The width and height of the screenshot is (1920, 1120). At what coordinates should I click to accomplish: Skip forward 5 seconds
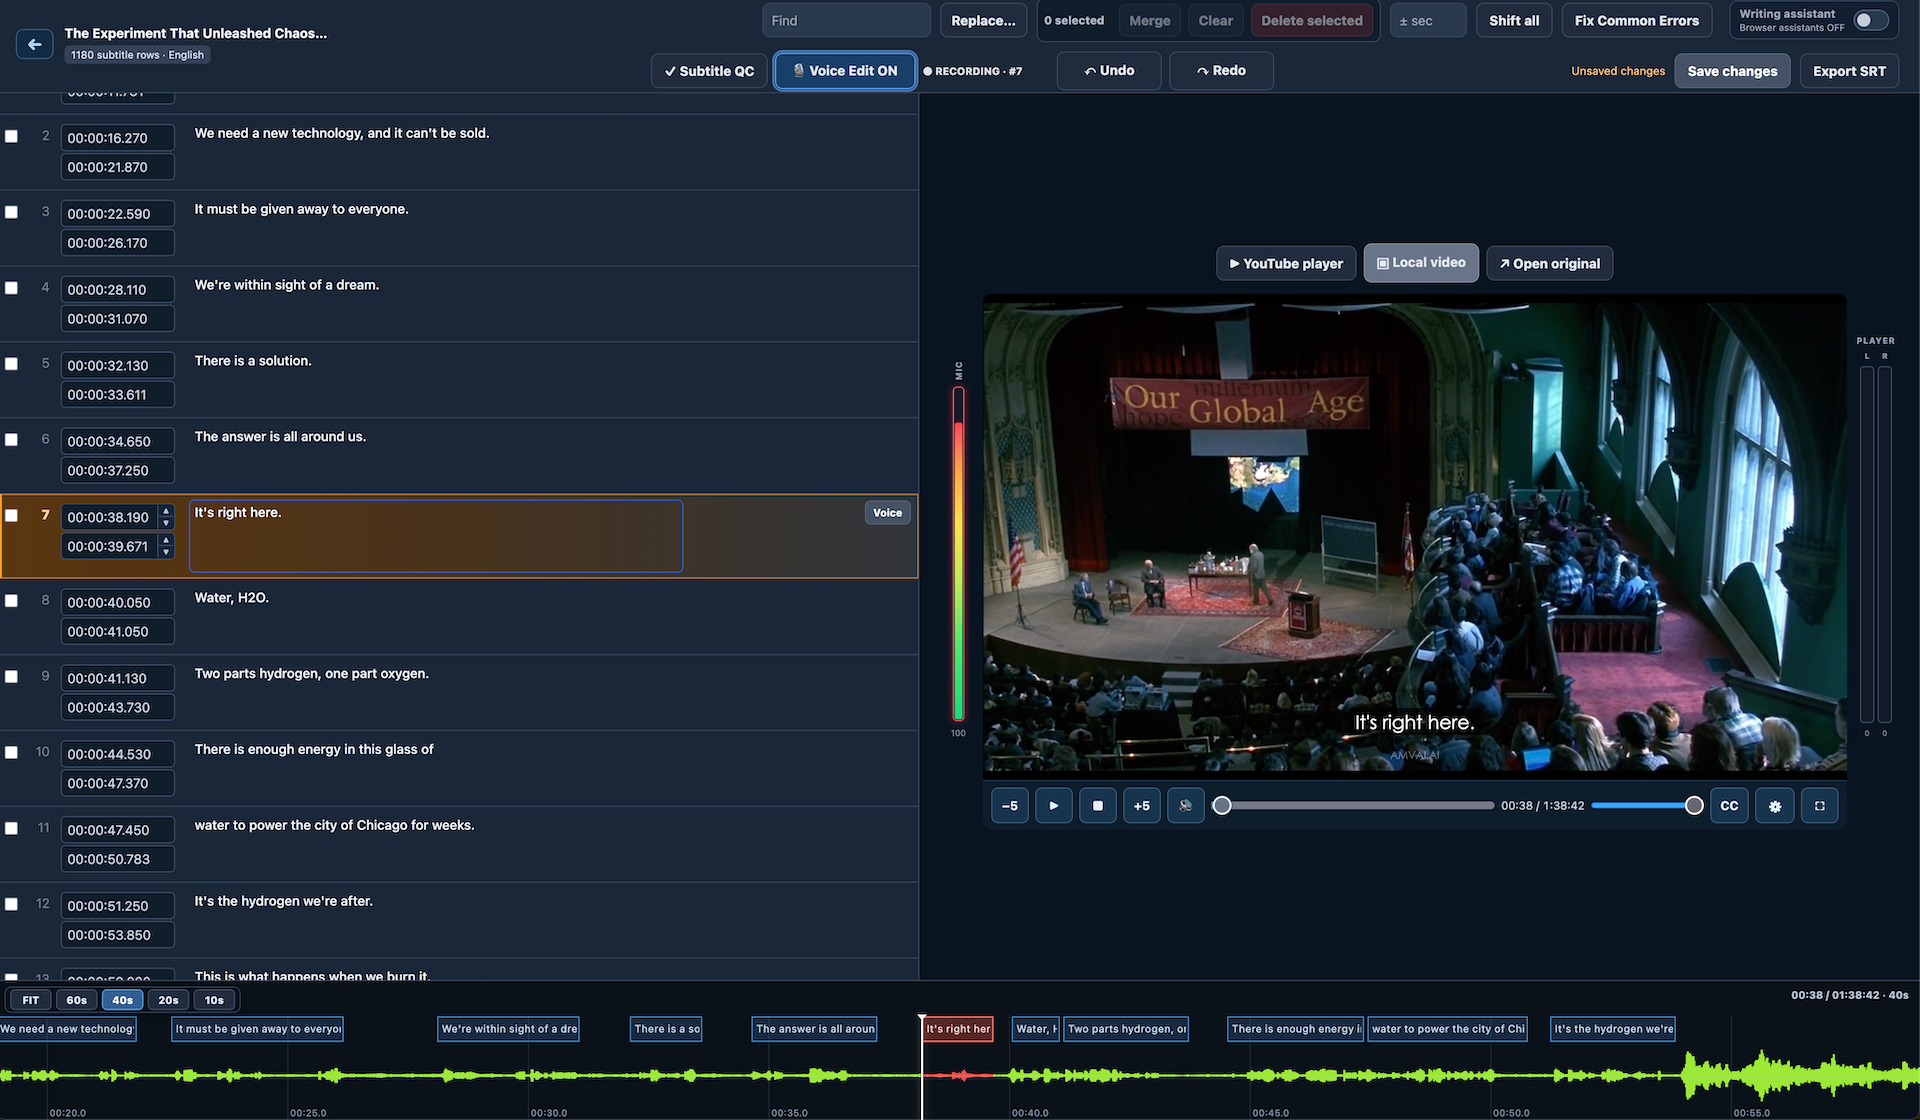point(1141,806)
